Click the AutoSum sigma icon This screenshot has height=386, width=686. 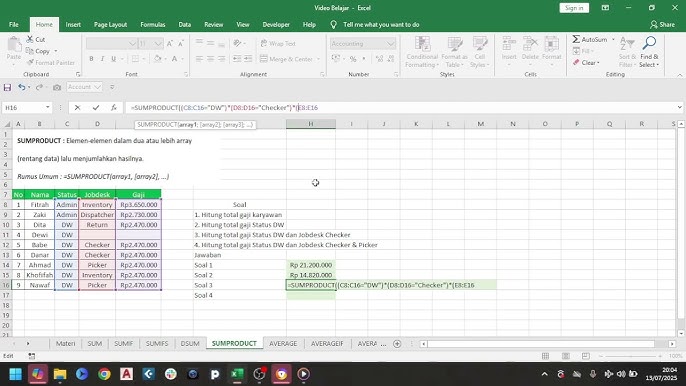pos(576,39)
